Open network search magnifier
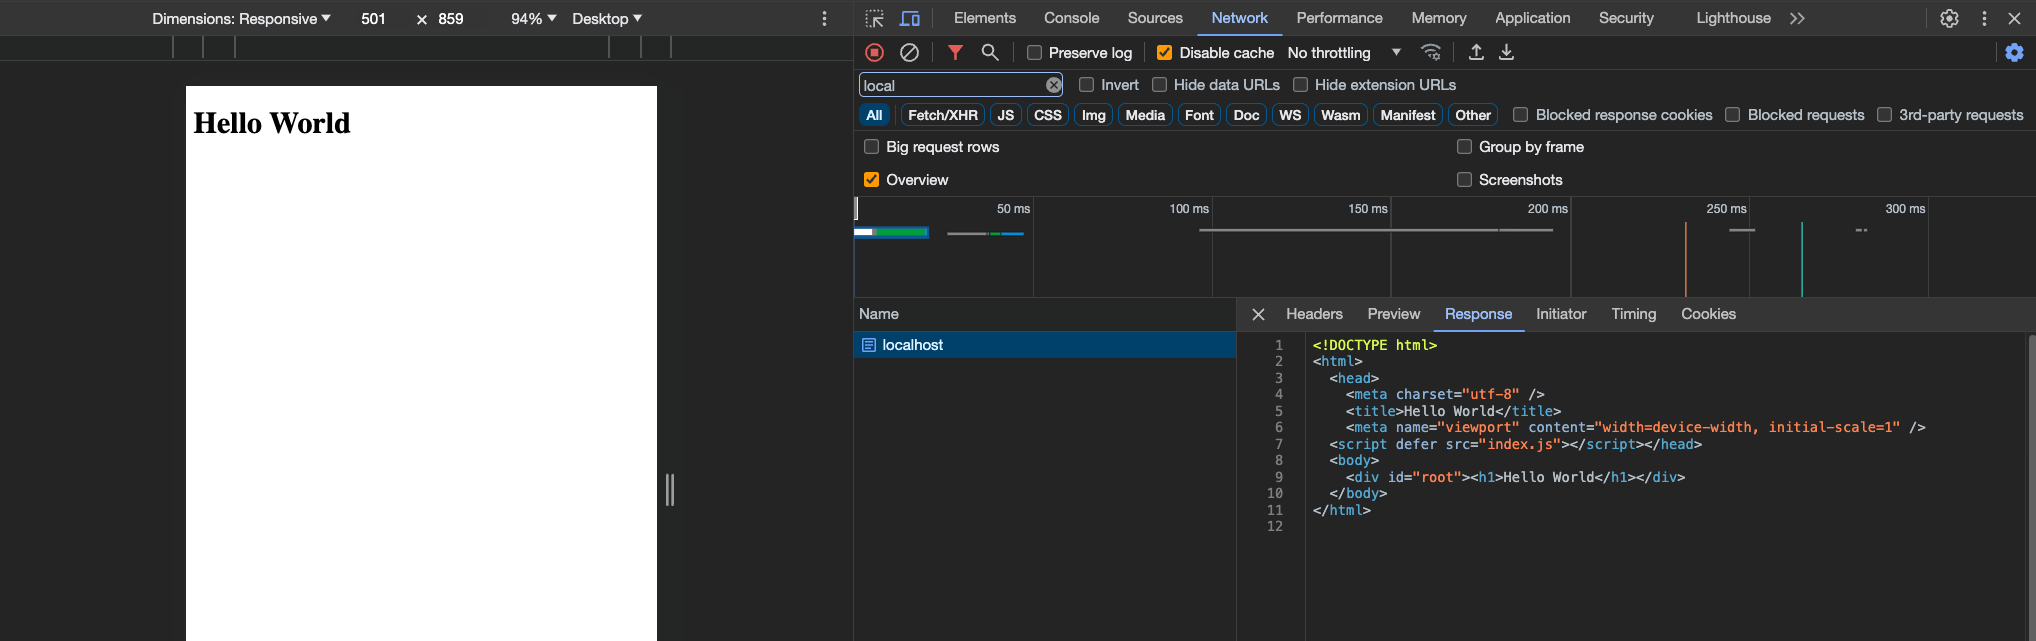Image resolution: width=2036 pixels, height=641 pixels. 990,52
